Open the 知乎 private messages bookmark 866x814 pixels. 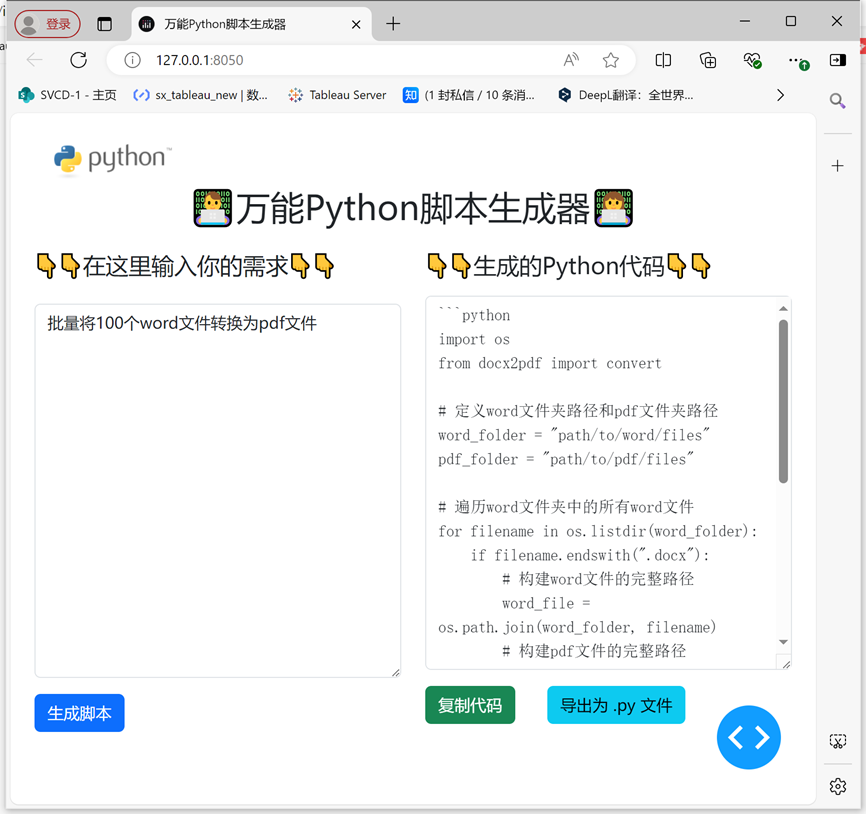pos(468,95)
